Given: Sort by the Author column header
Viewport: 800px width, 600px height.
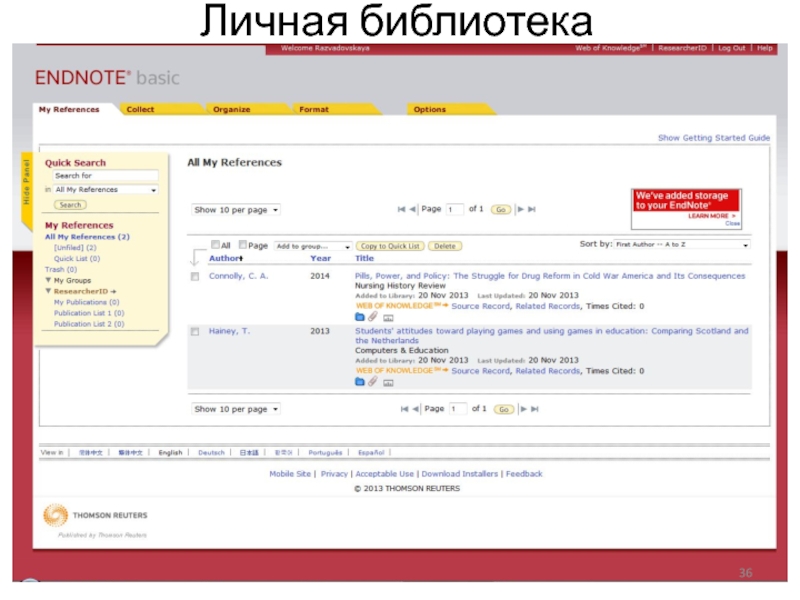Looking at the screenshot, I should point(226,258).
